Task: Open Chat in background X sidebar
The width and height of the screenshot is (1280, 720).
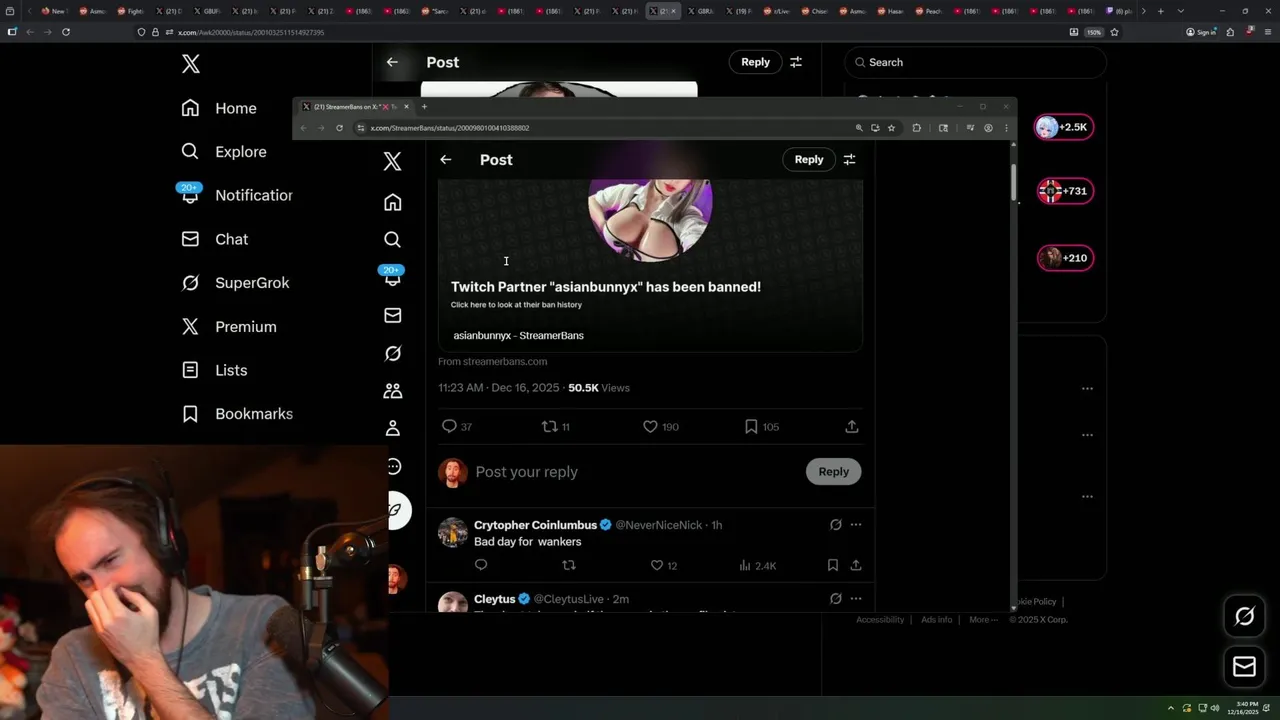Action: (x=214, y=239)
